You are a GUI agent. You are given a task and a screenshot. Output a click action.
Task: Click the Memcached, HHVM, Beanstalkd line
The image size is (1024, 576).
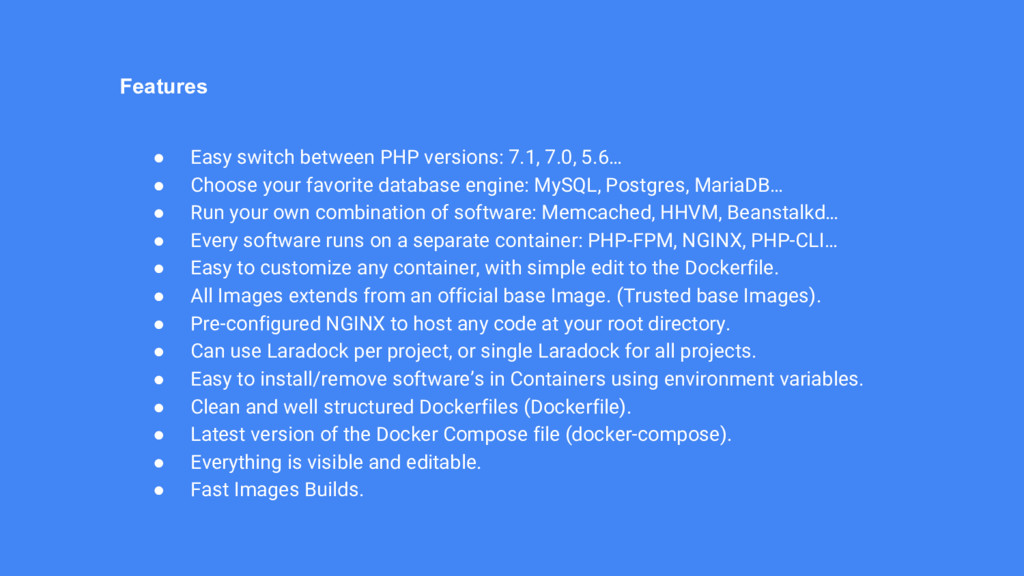514,213
